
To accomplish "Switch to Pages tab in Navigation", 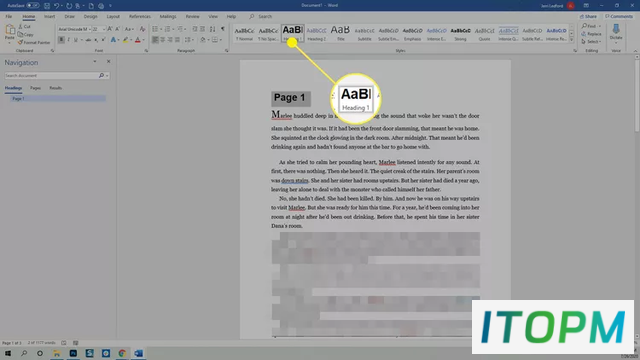I will pyautogui.click(x=36, y=88).
